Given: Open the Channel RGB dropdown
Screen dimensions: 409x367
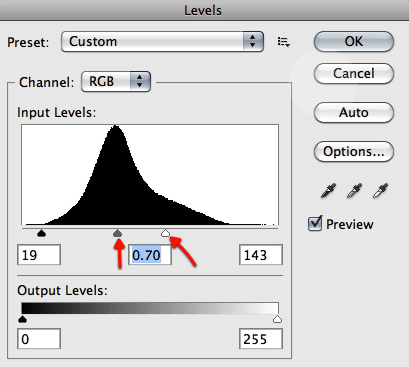Looking at the screenshot, I should (116, 82).
